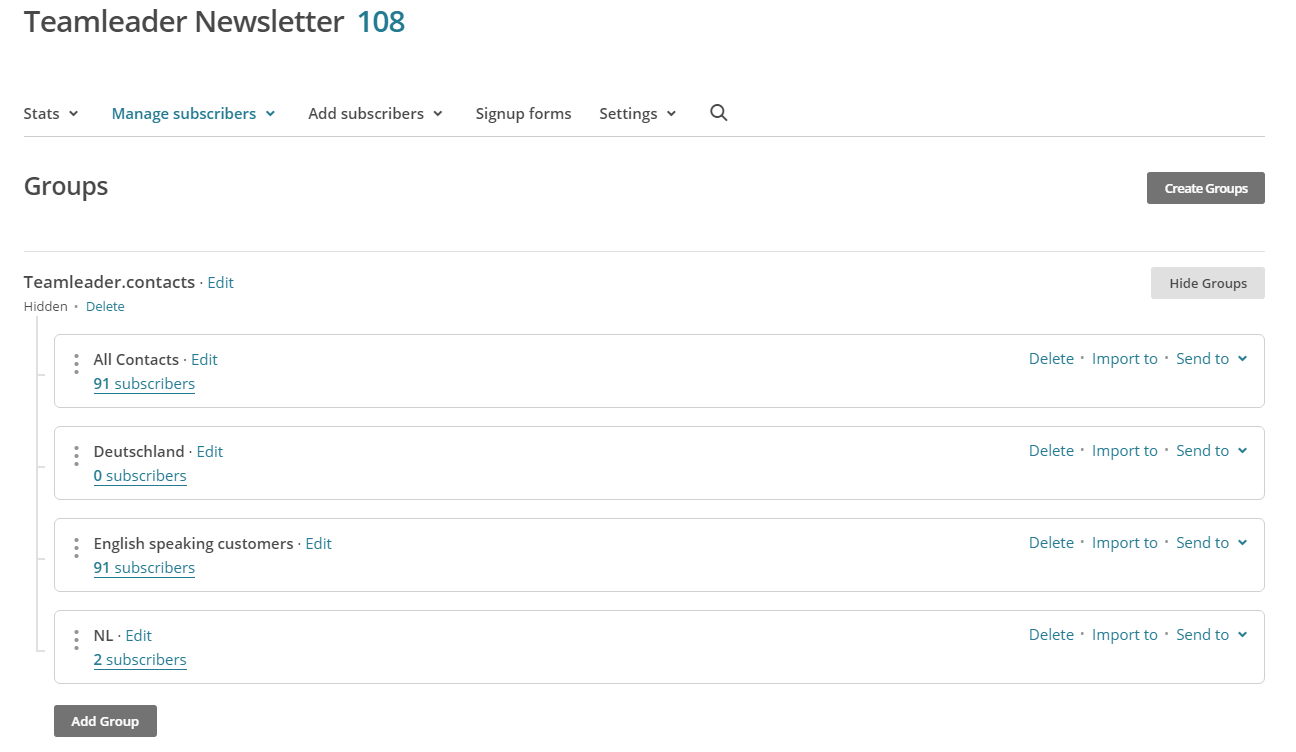Click the Deutschland group name text
Image resolution: width=1296 pixels, height=752 pixels.
(139, 452)
